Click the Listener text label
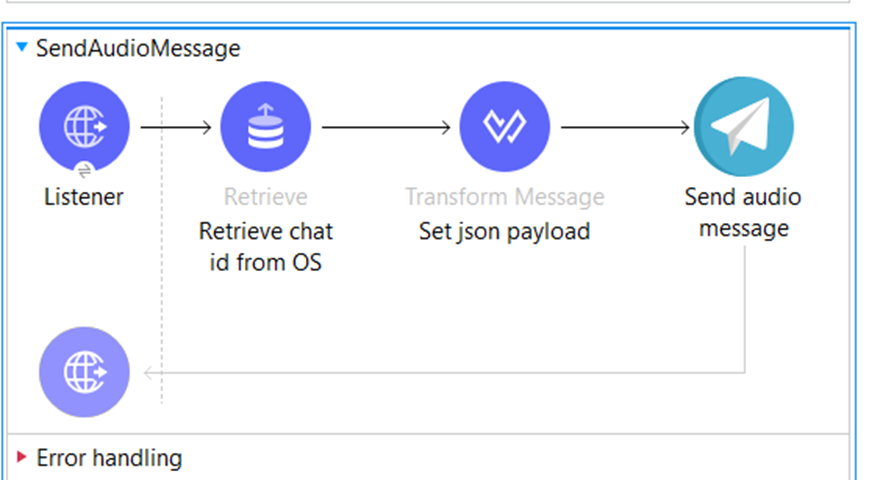 [84, 197]
